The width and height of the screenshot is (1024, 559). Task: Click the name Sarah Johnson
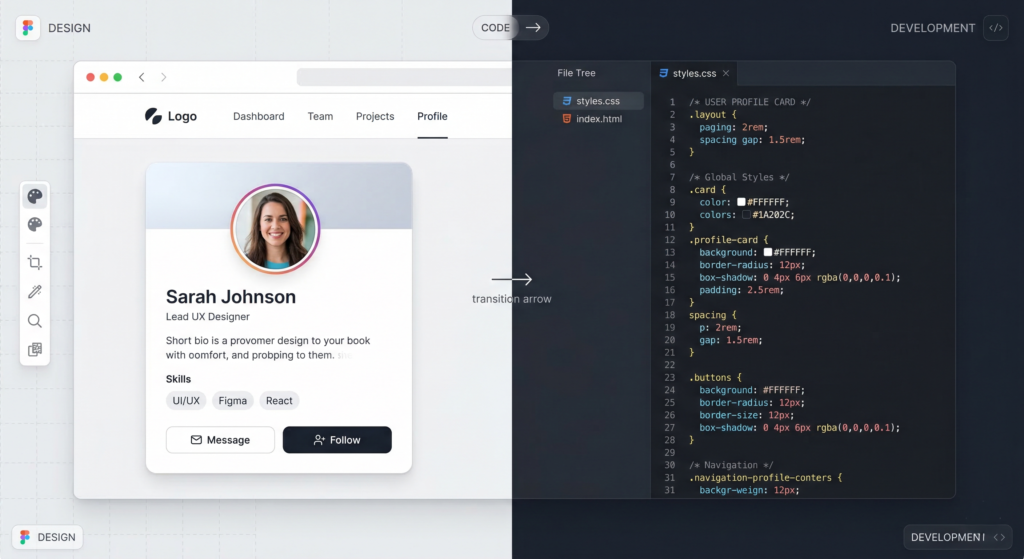(x=231, y=296)
